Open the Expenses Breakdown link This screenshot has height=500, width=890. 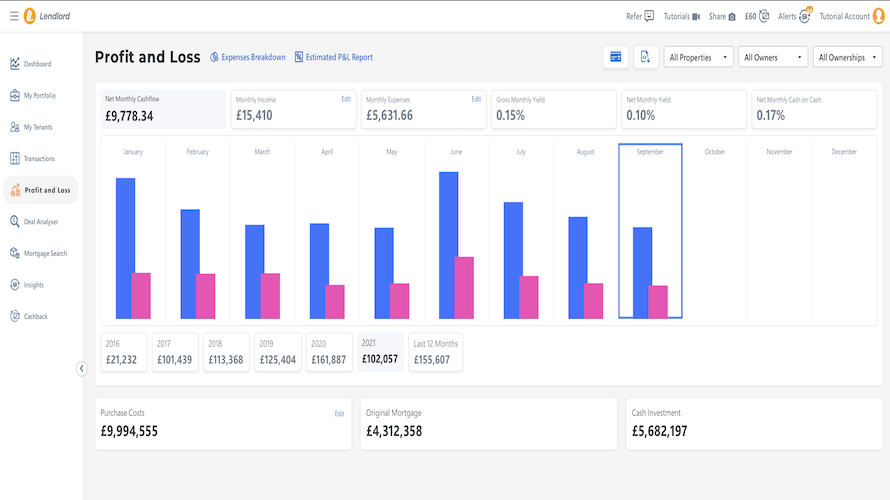[248, 57]
